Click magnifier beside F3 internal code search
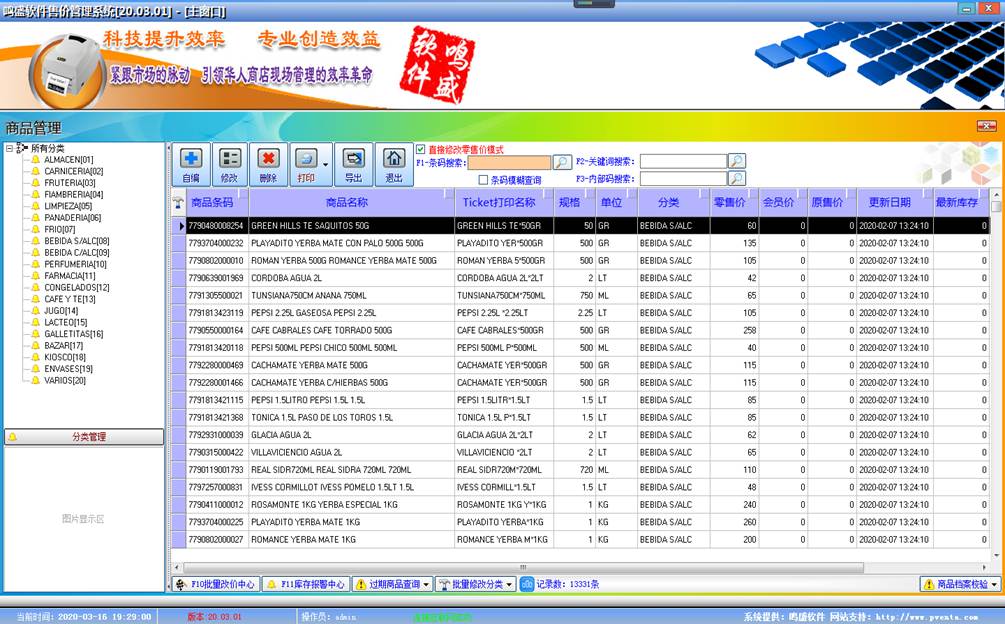Screen dimensions: 1005x624 (736, 179)
